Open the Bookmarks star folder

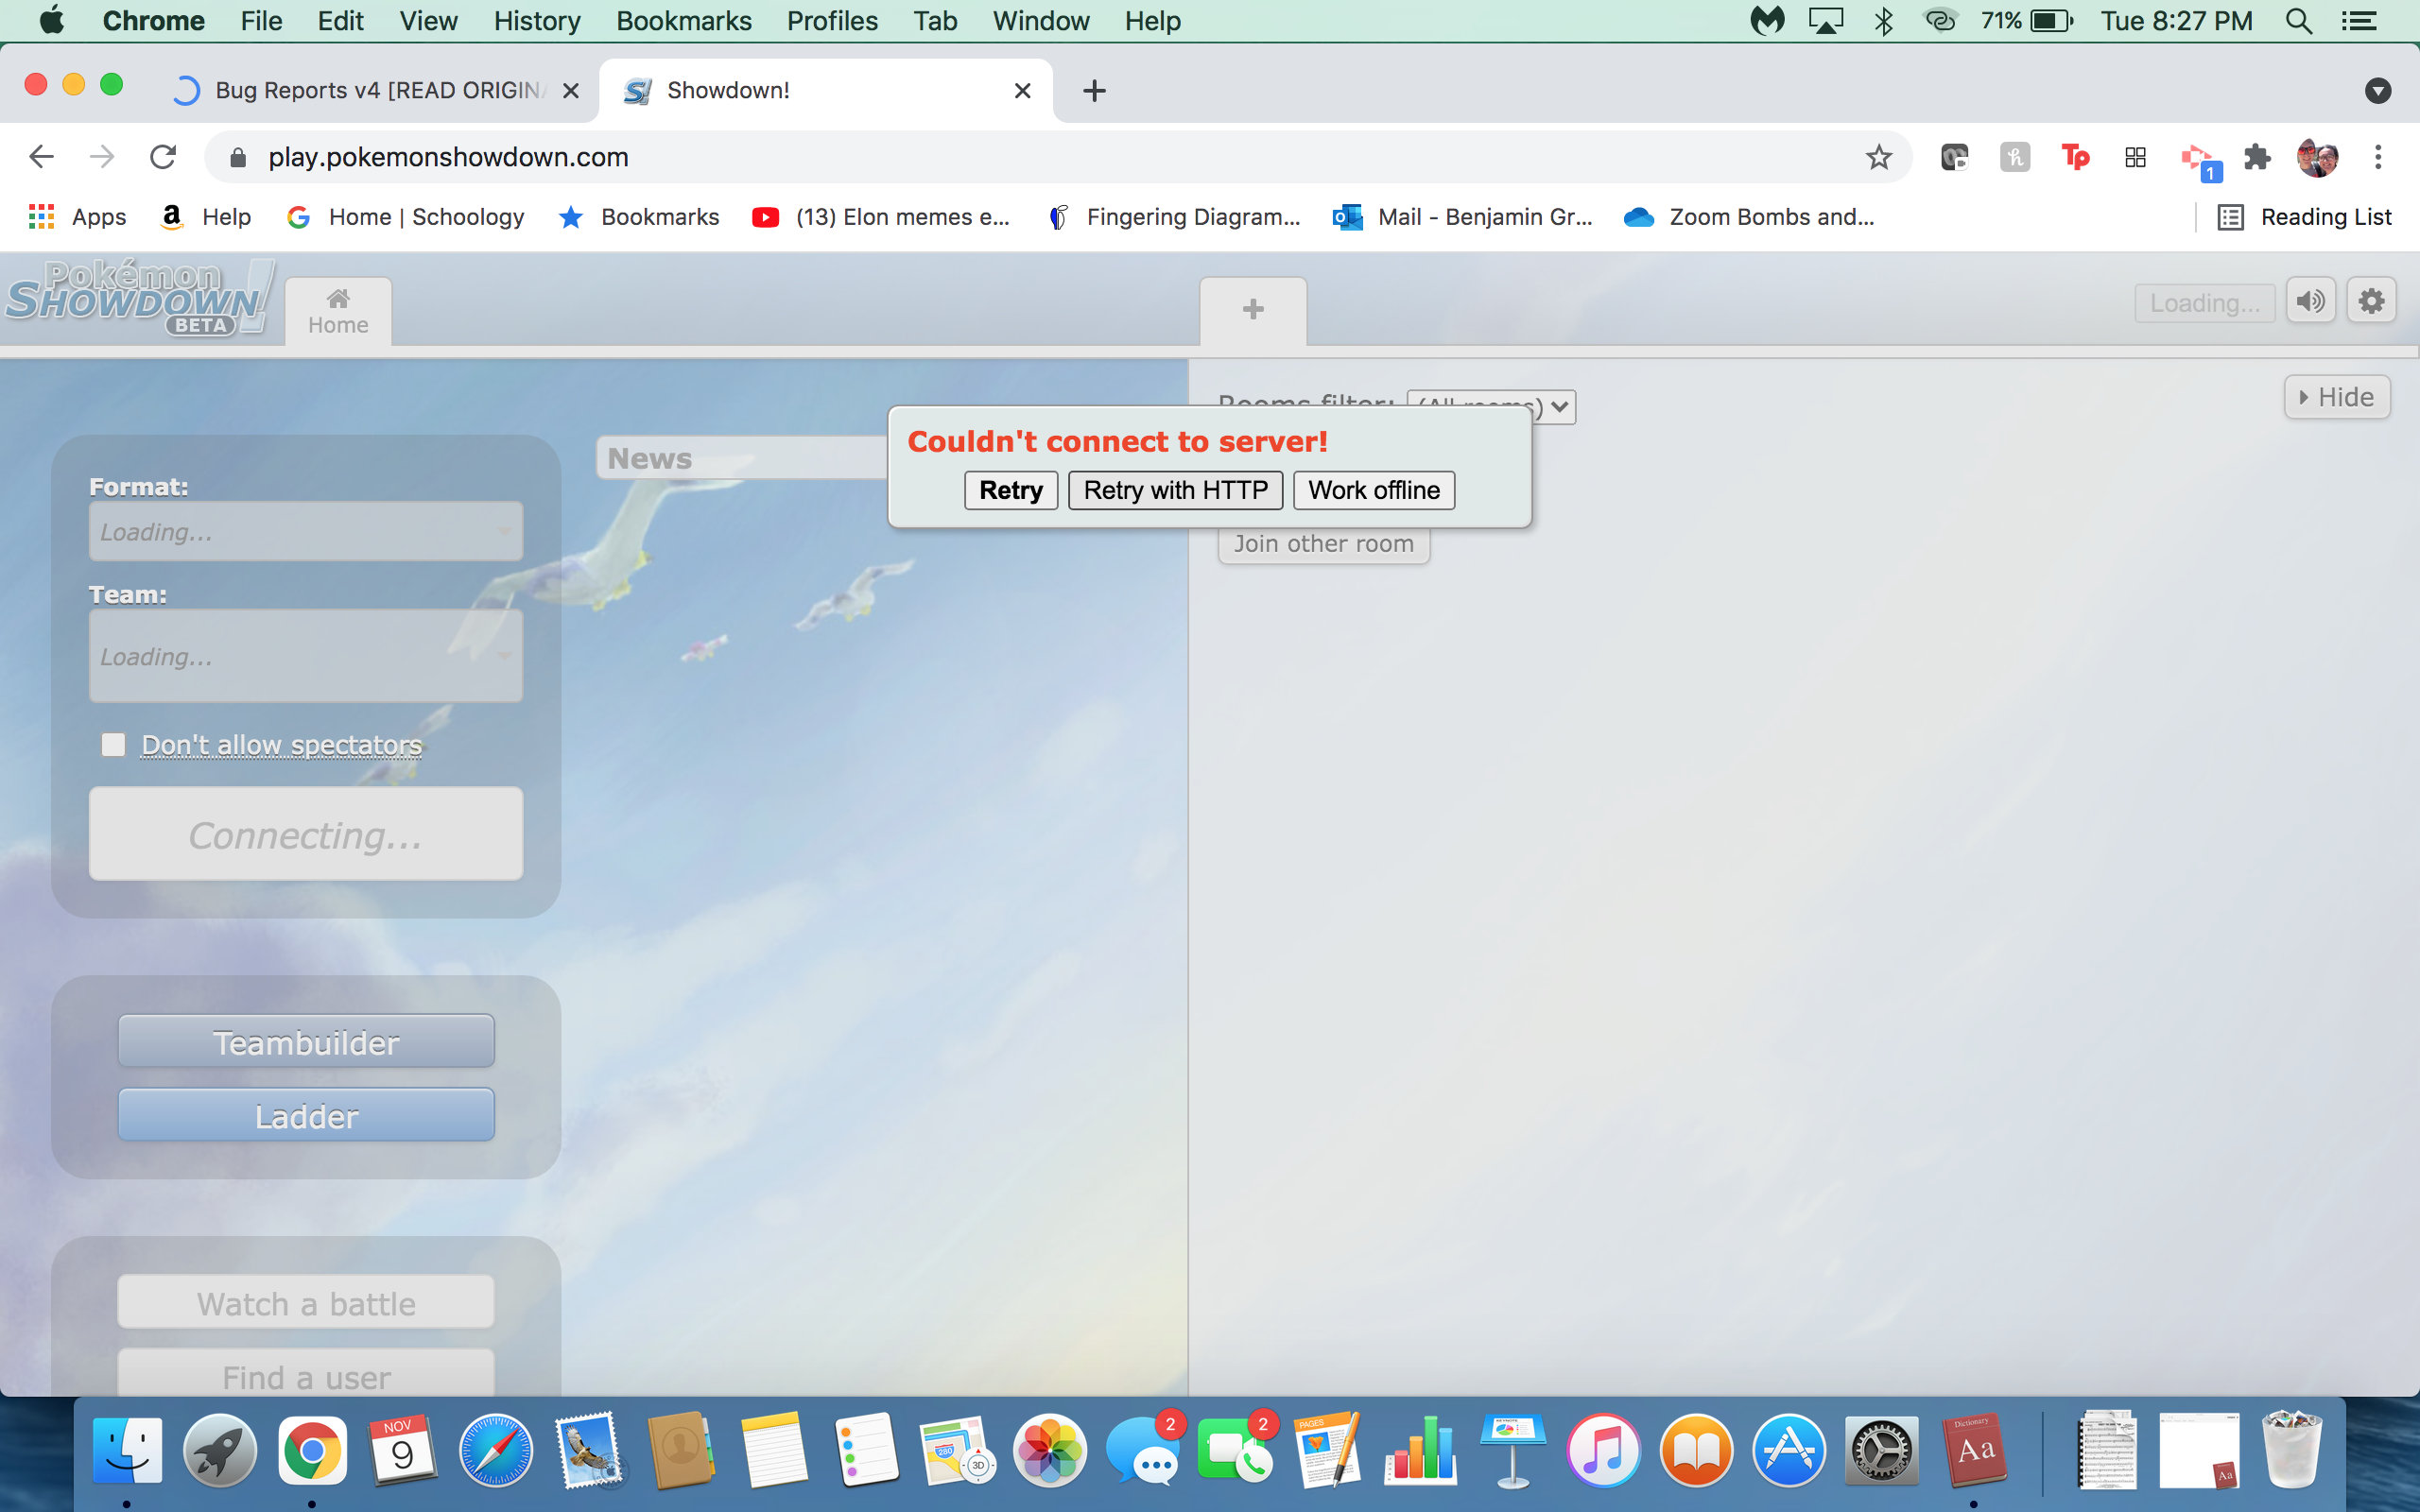[639, 217]
